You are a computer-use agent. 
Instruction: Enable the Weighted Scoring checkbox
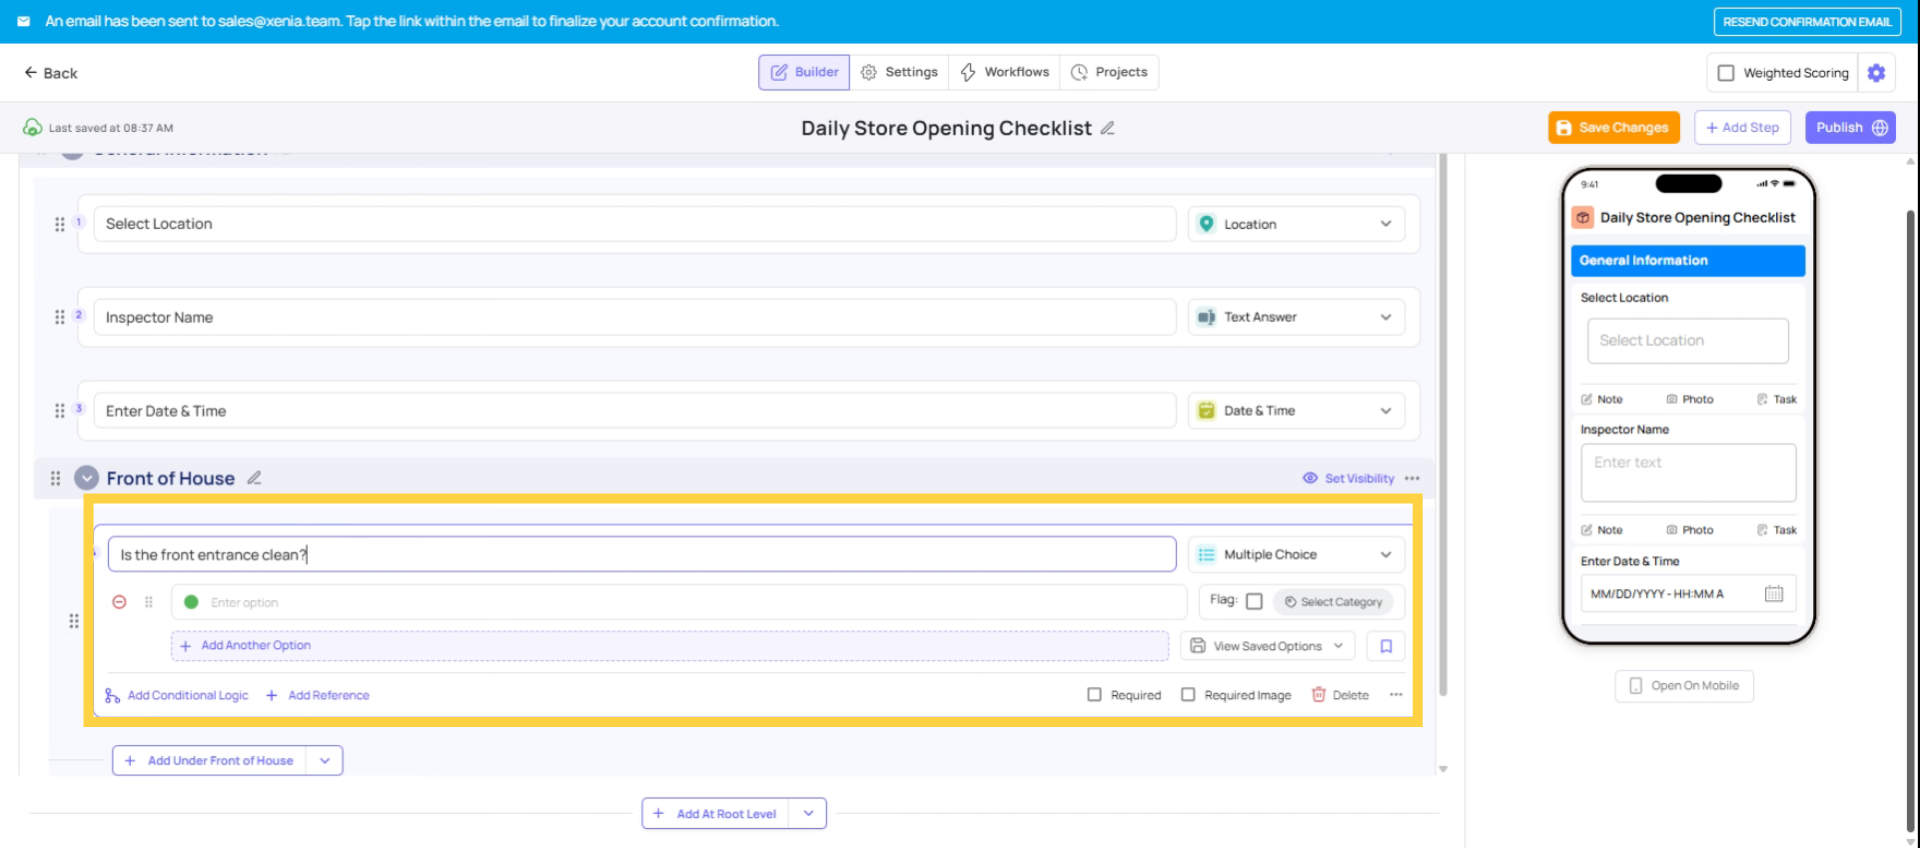[1726, 73]
